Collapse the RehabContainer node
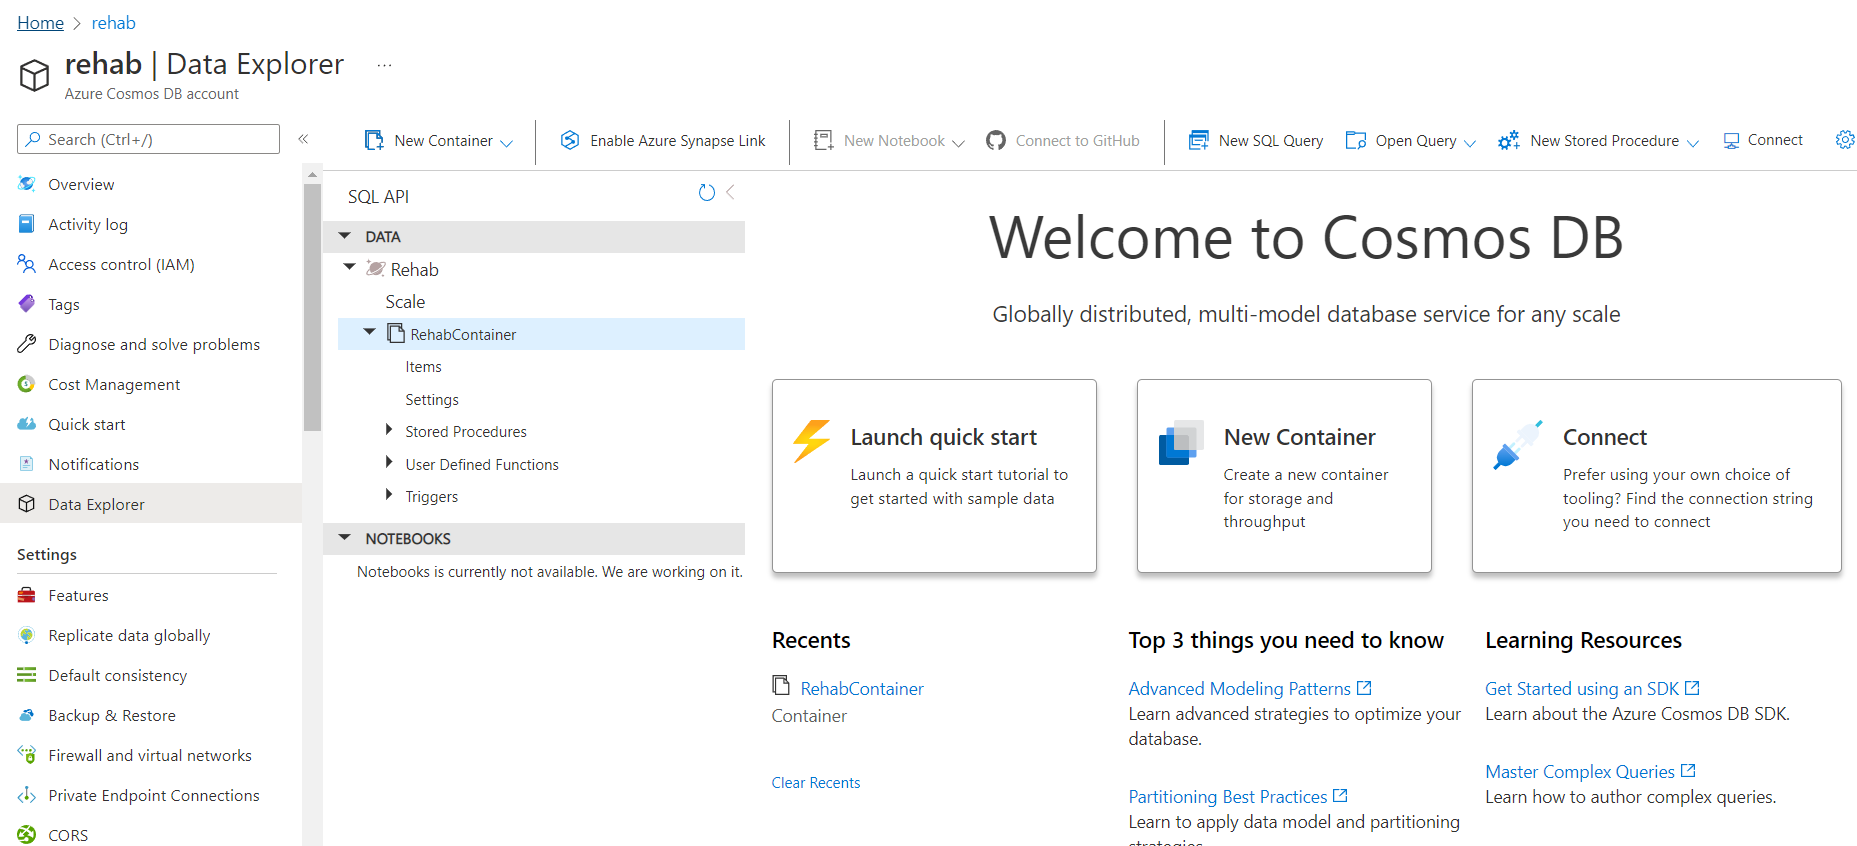This screenshot has height=846, width=1857. click(369, 332)
